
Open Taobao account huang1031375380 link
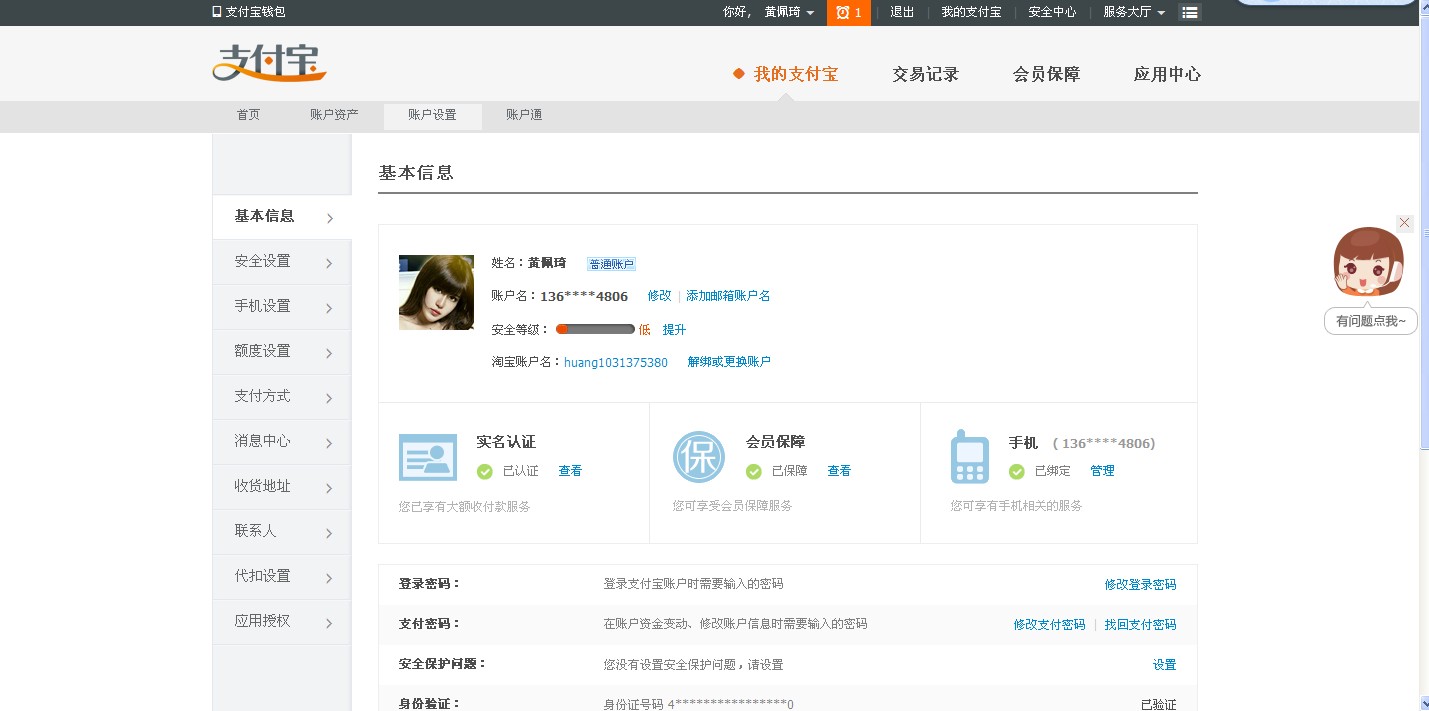tap(616, 362)
